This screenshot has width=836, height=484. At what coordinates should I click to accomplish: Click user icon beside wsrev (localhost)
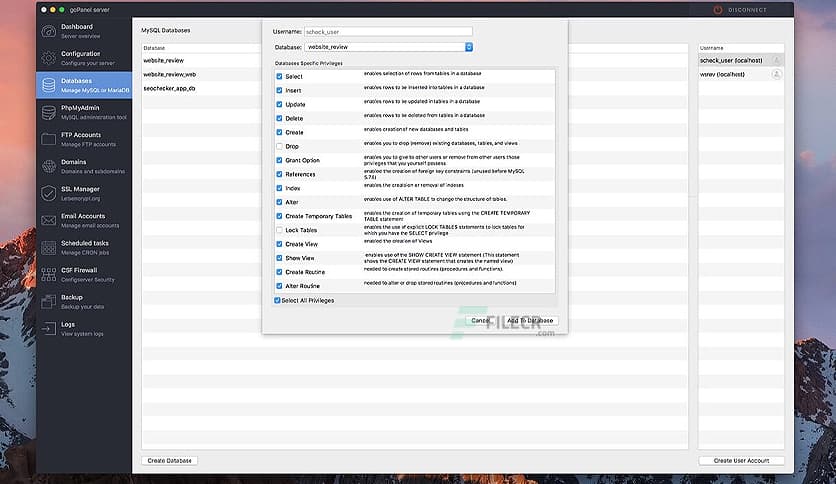(776, 74)
